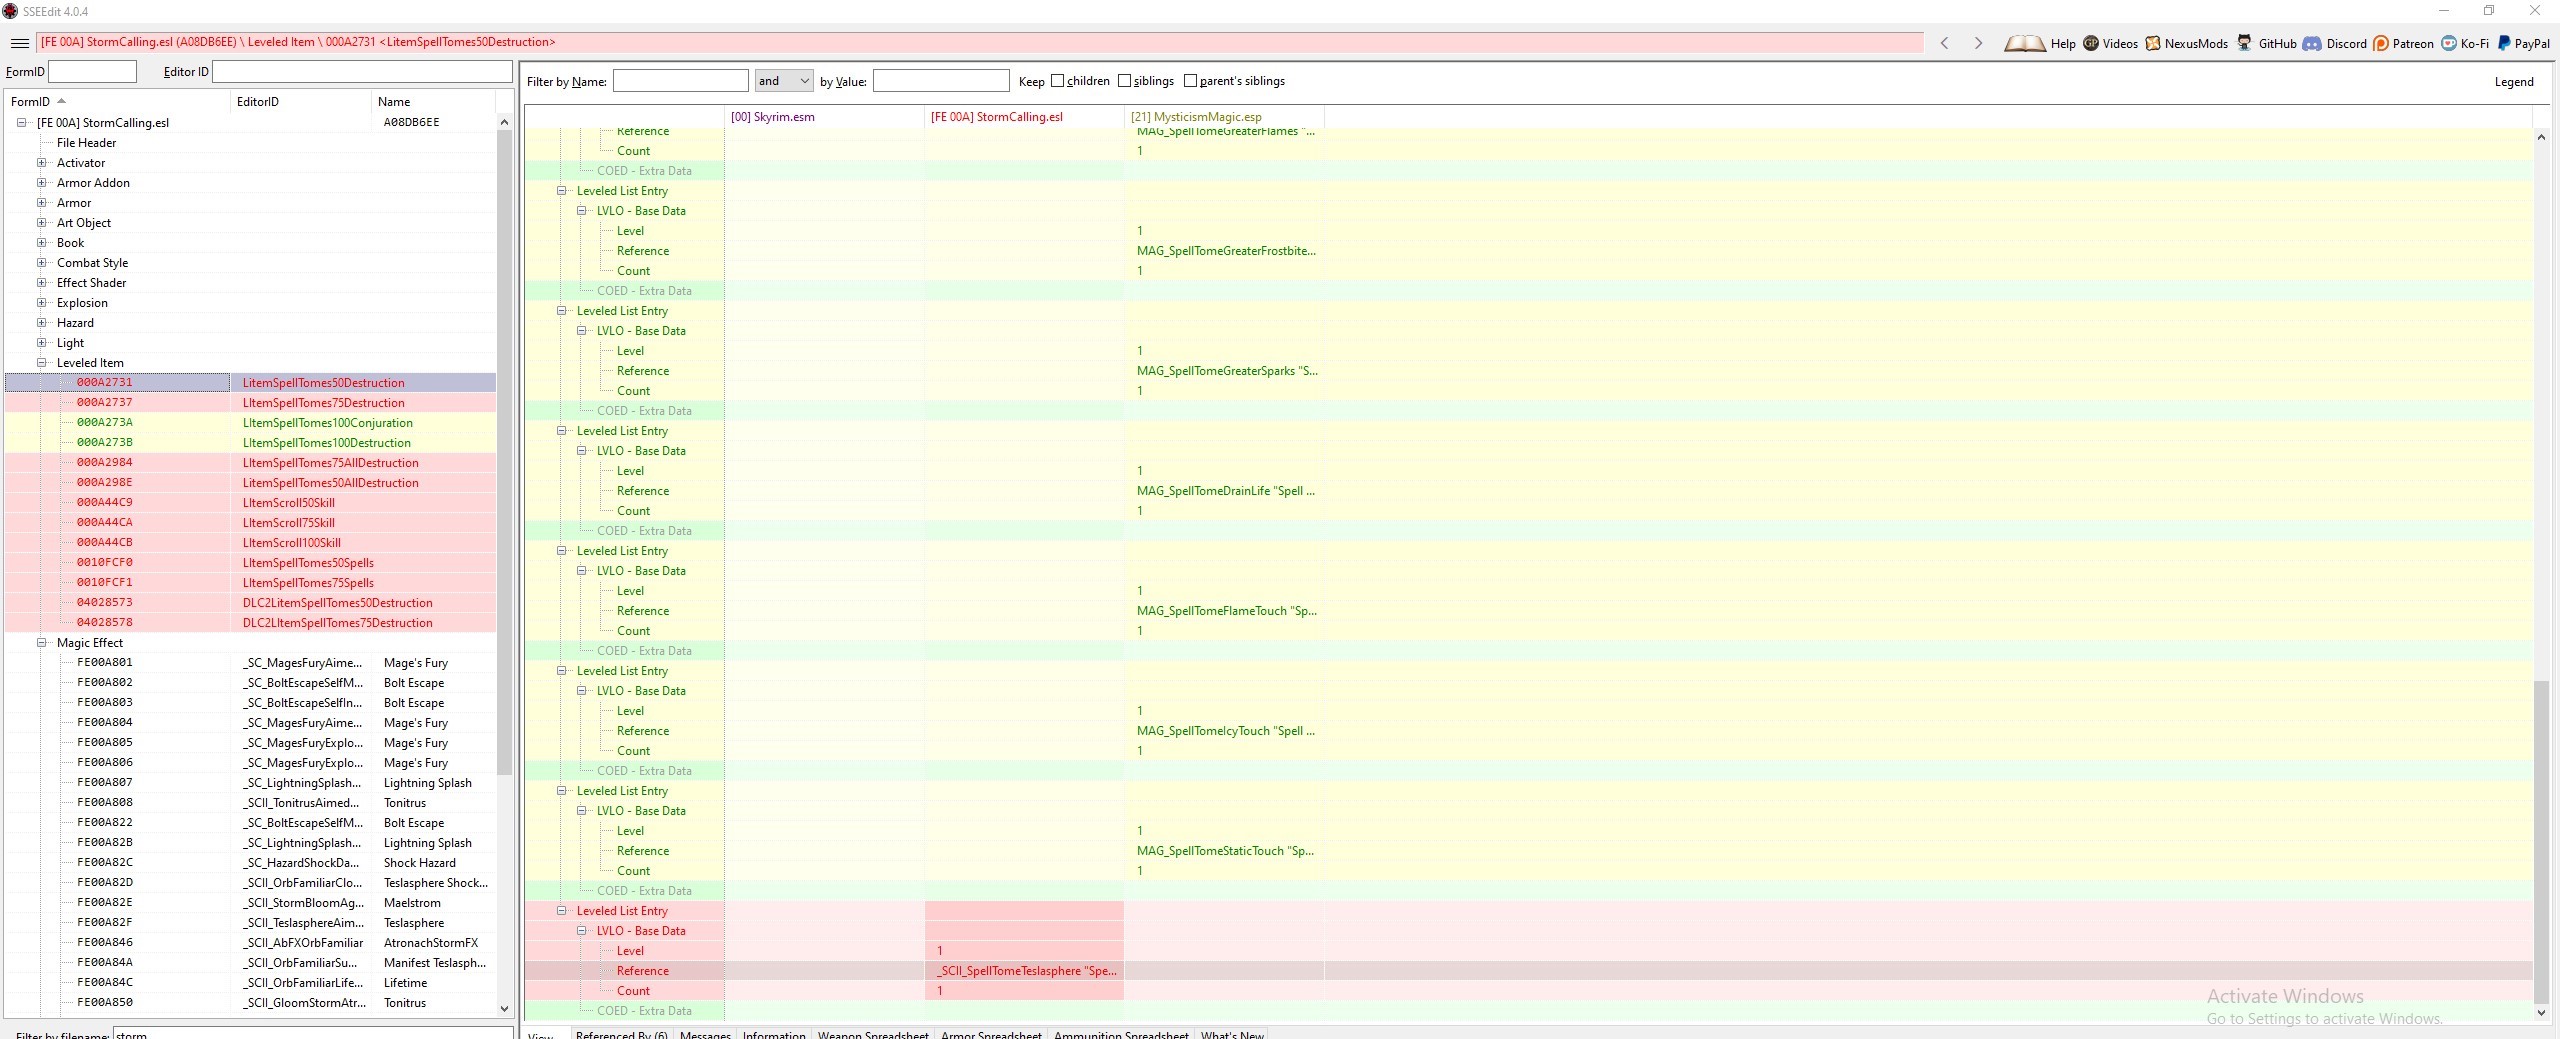The height and width of the screenshot is (1039, 2560).
Task: Expand the Activator group
Action: pyautogui.click(x=41, y=163)
